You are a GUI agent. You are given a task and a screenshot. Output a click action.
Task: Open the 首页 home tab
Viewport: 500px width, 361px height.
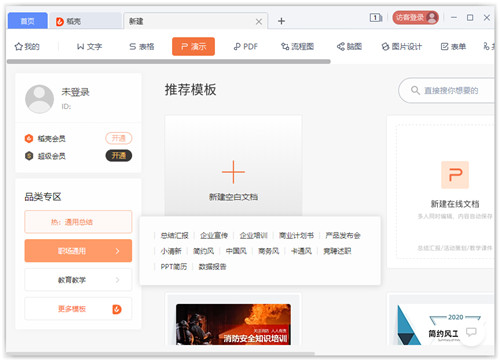(28, 21)
